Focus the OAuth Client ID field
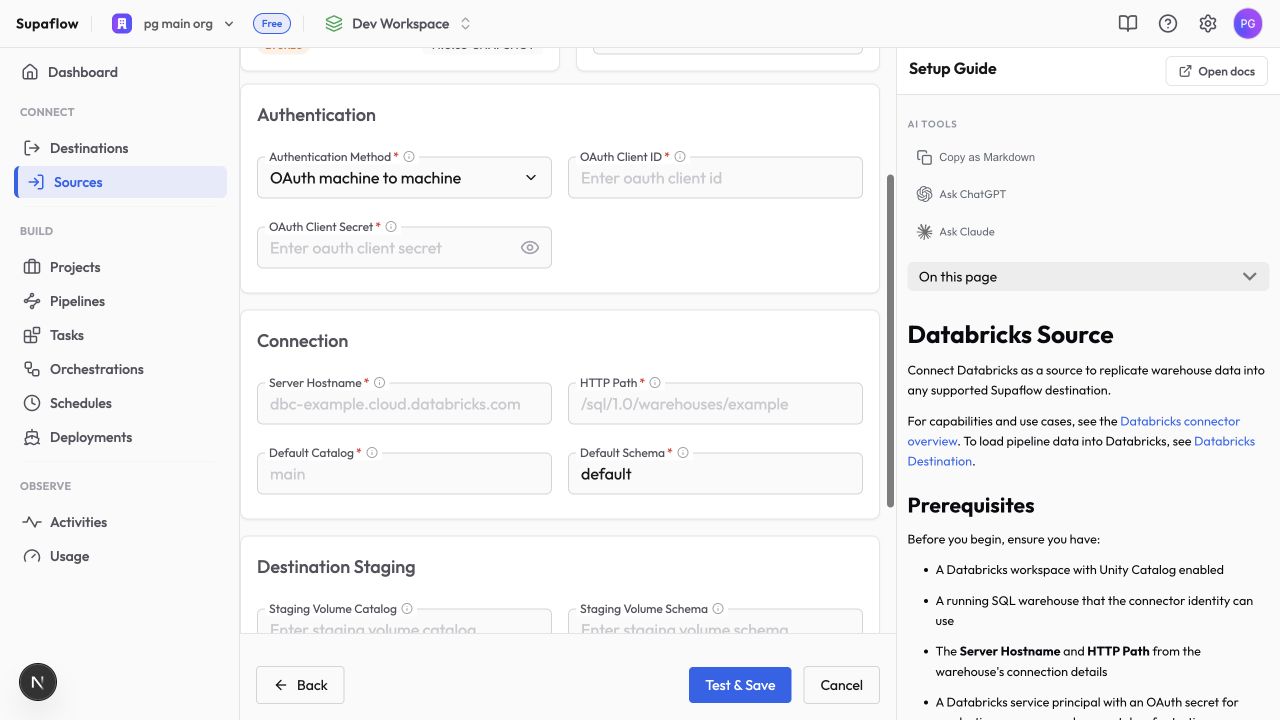1280x720 pixels. coord(715,178)
